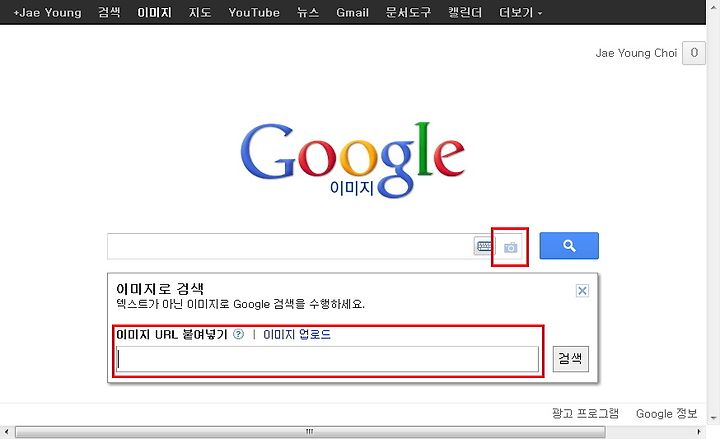Click the Google 이미지 logo
Screen dimensions: 720x439
tap(353, 160)
